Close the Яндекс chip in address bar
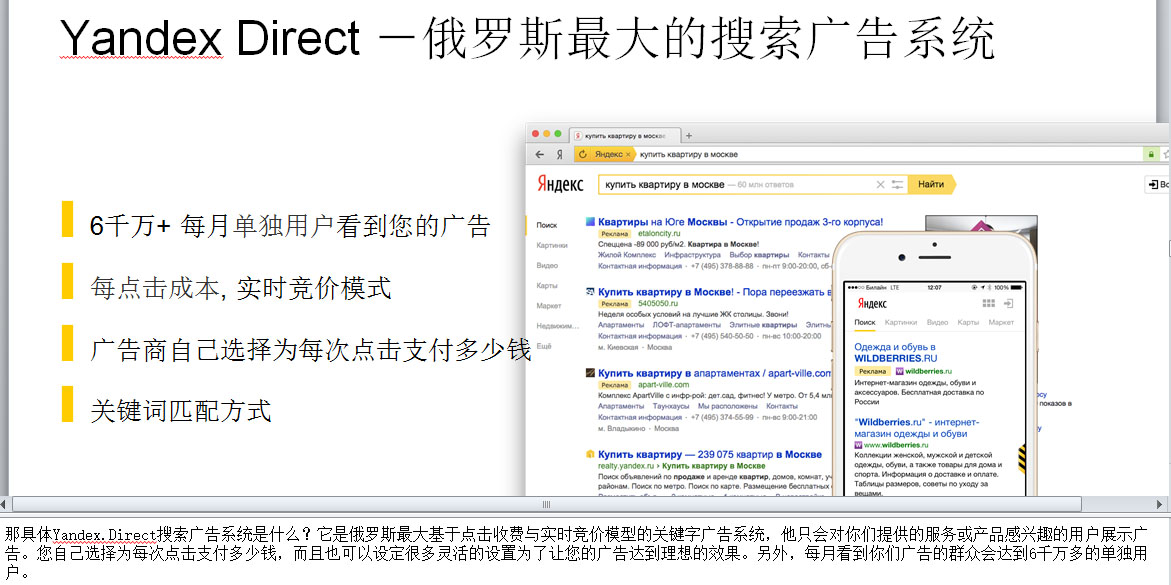 [x=627, y=154]
